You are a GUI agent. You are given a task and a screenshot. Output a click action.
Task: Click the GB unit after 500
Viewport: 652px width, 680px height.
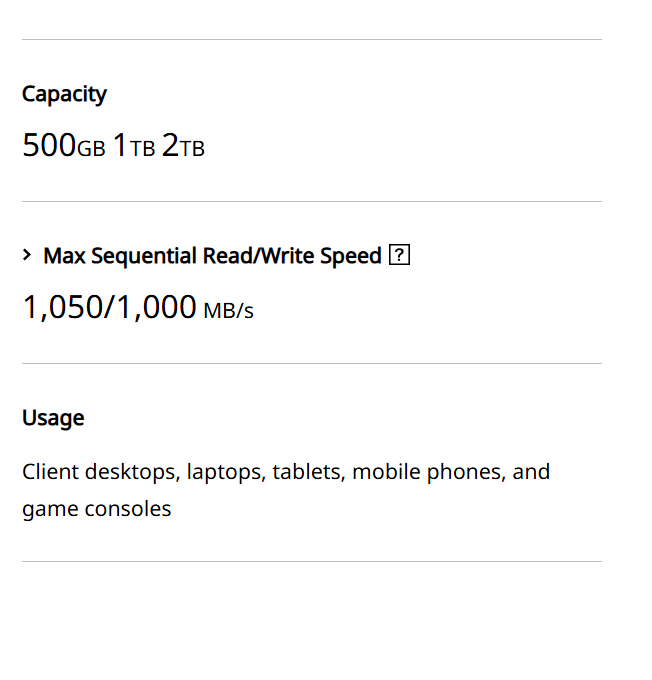tap(91, 149)
